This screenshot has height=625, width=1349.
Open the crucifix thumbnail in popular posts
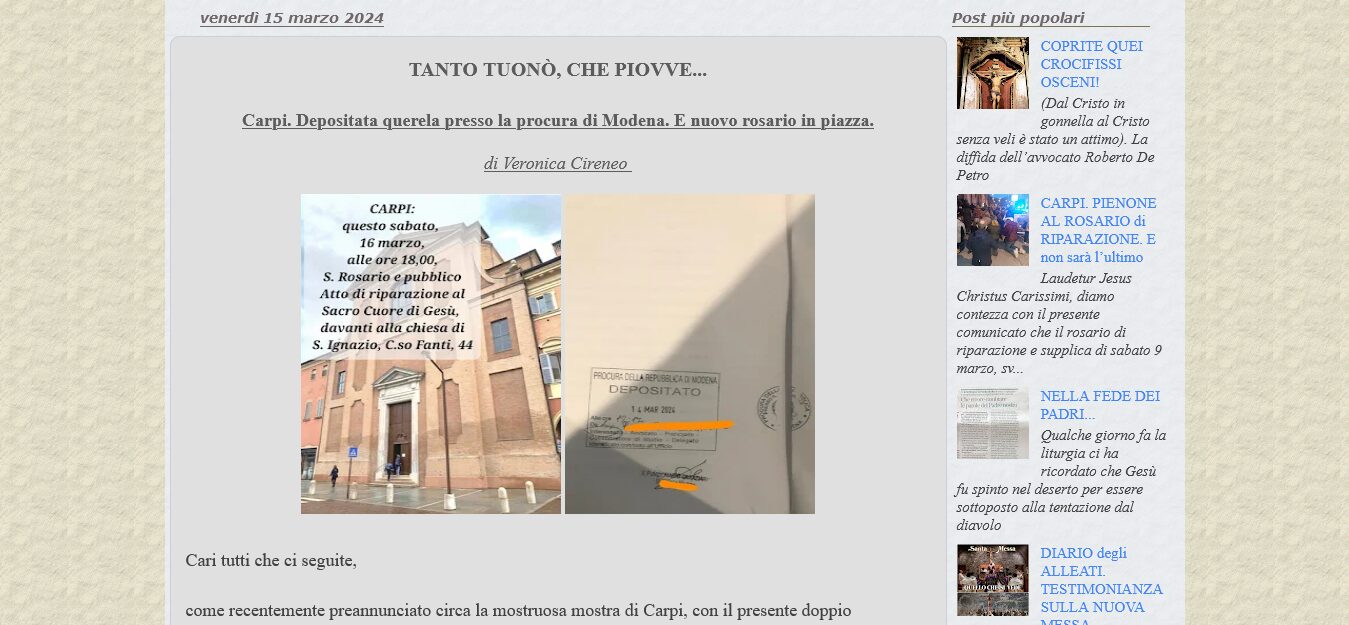pyautogui.click(x=992, y=73)
